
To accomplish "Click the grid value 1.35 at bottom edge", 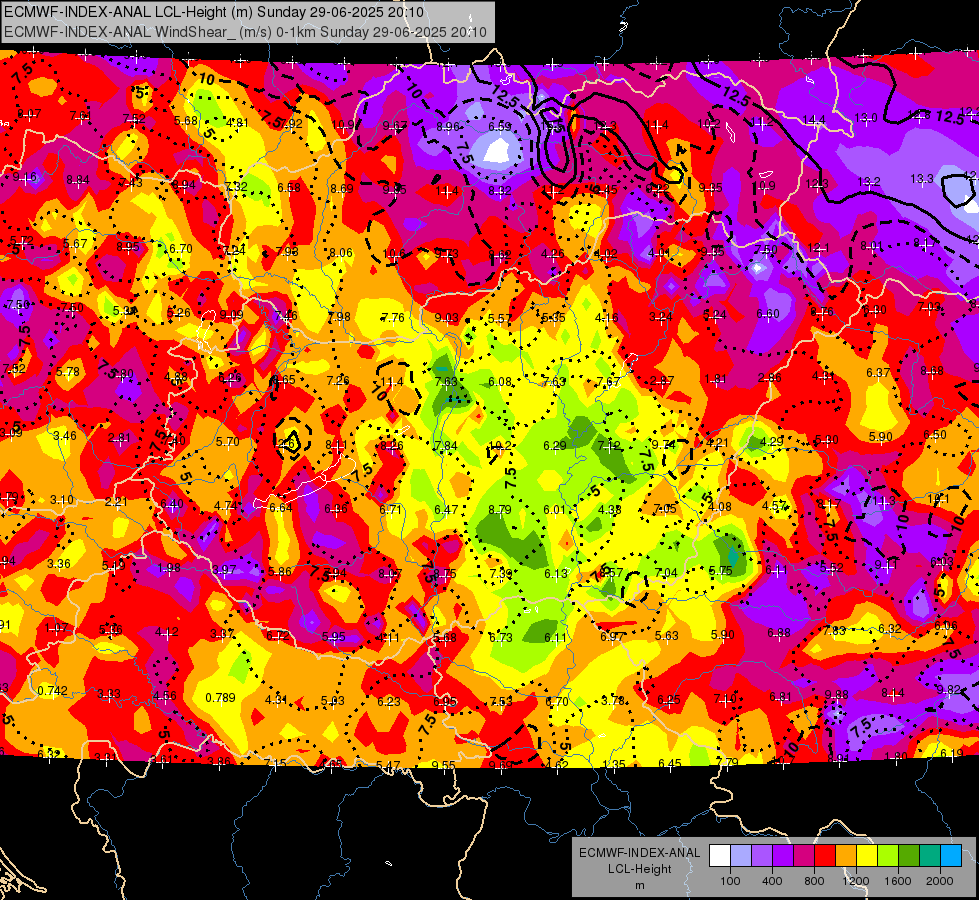I will 614,764.
